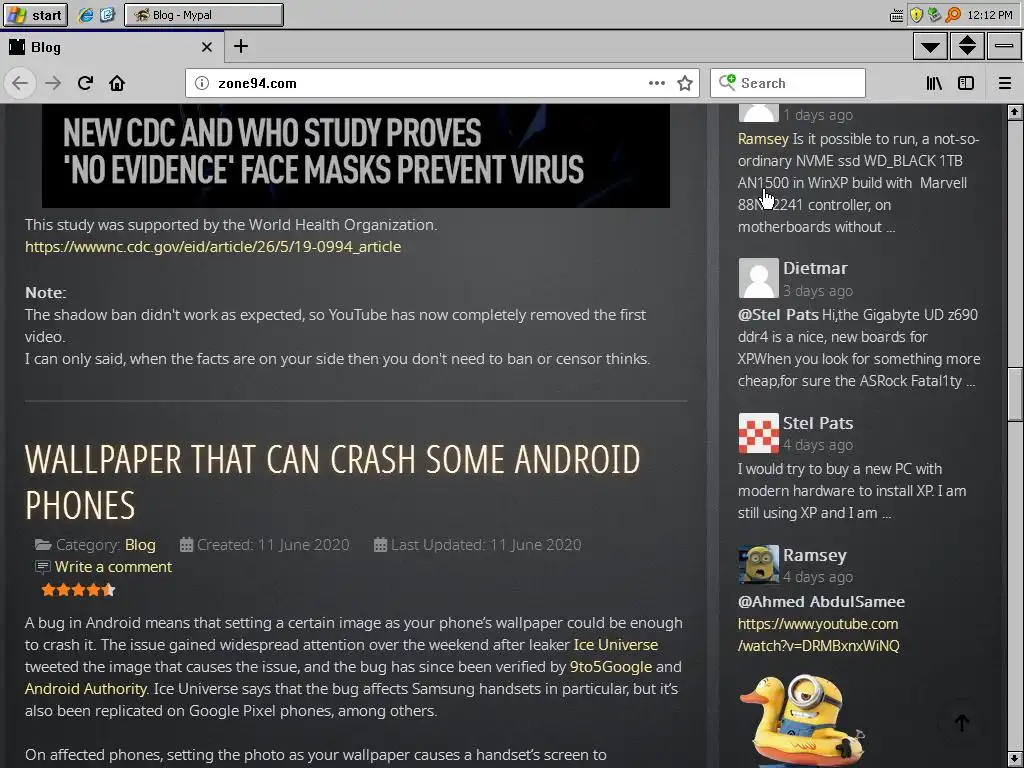Open second quick launch browser icon
Screen dimensions: 1024x768
tap(108, 14)
